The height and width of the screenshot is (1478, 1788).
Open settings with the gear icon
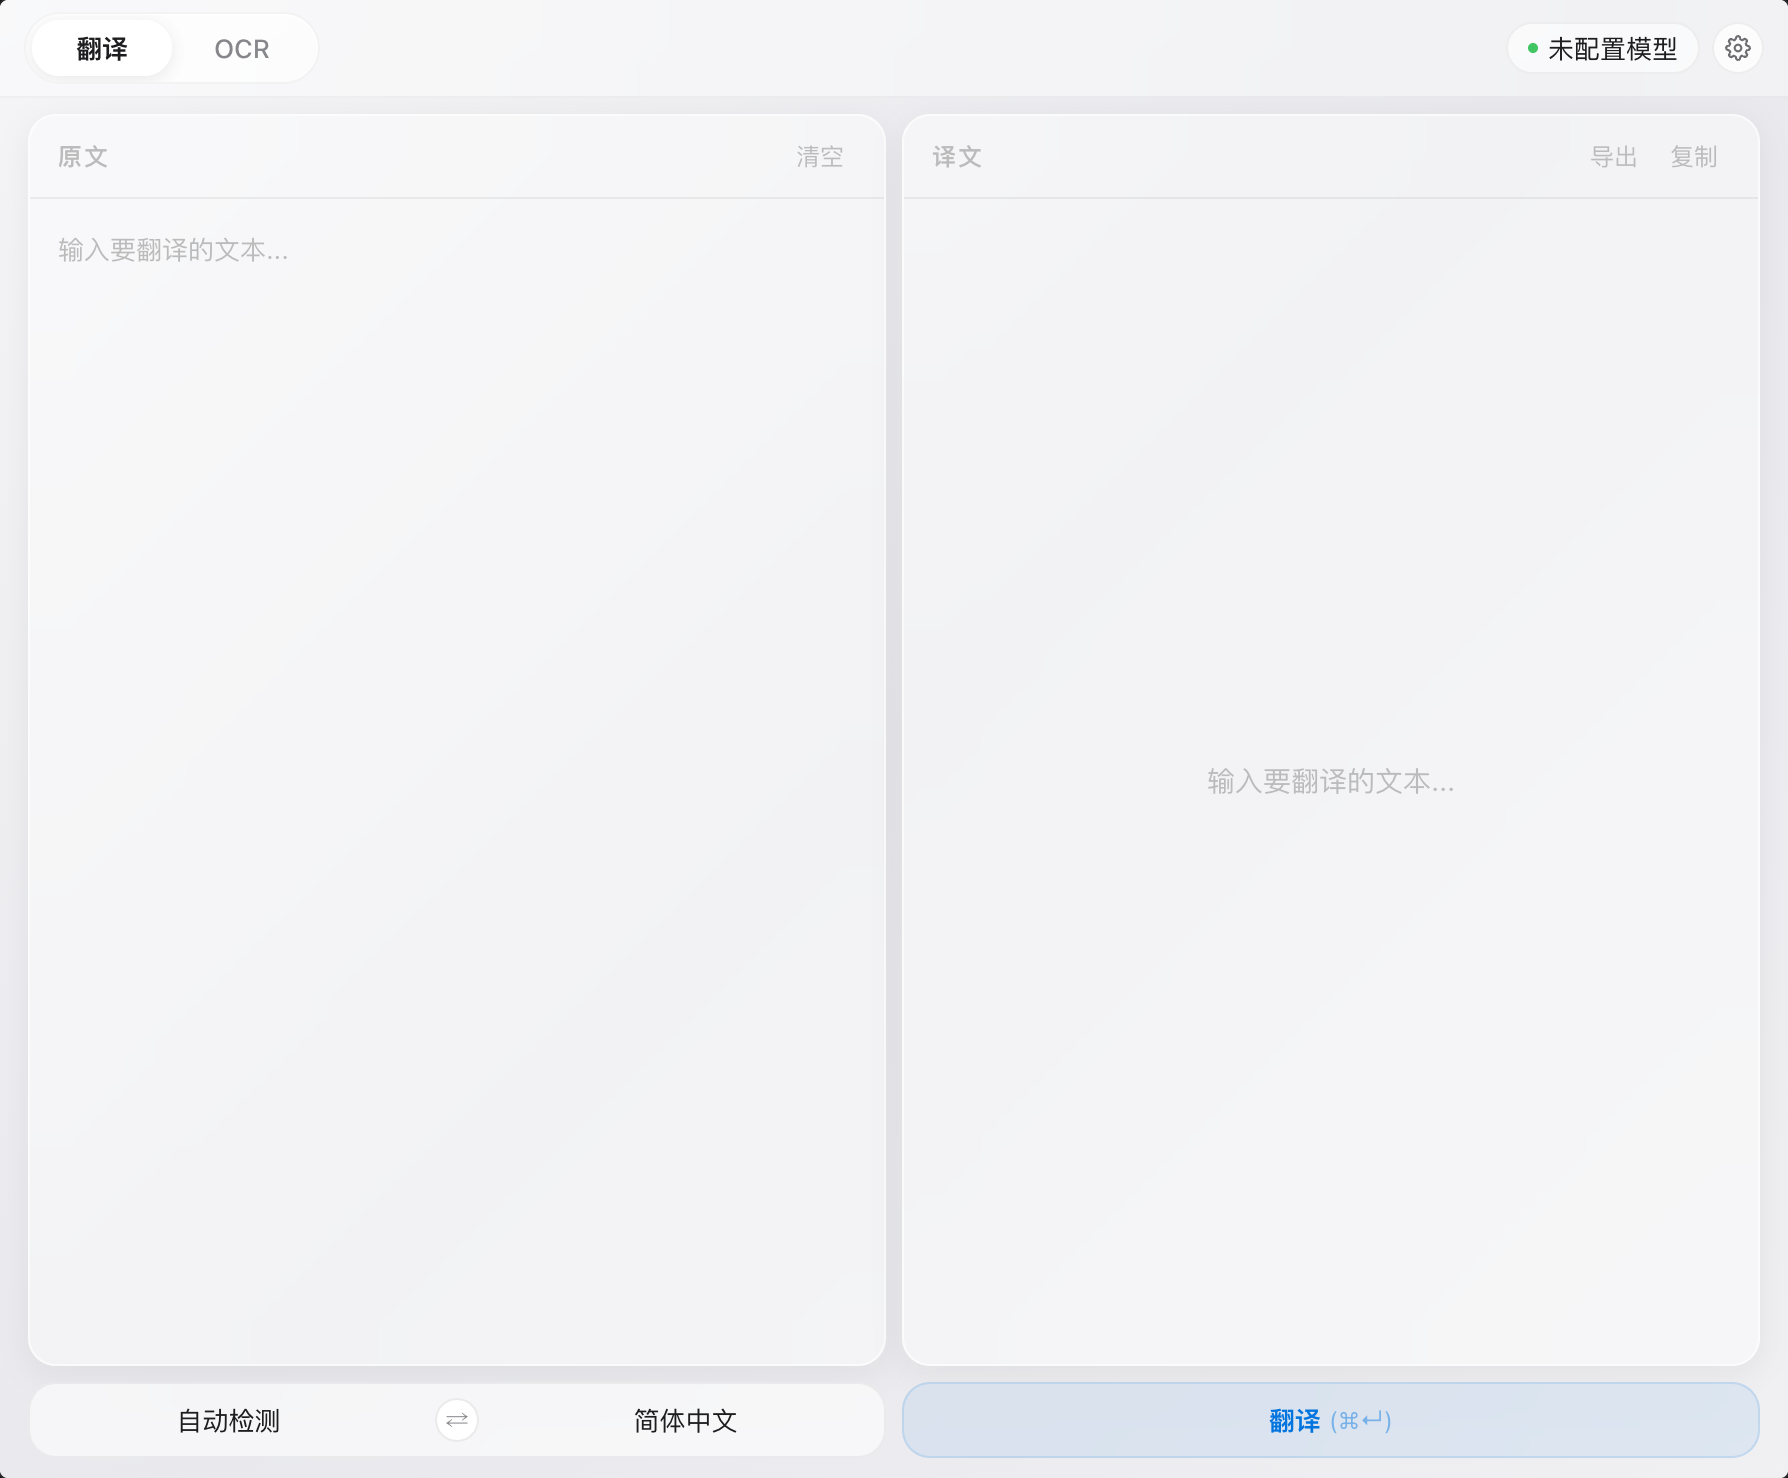(x=1737, y=48)
